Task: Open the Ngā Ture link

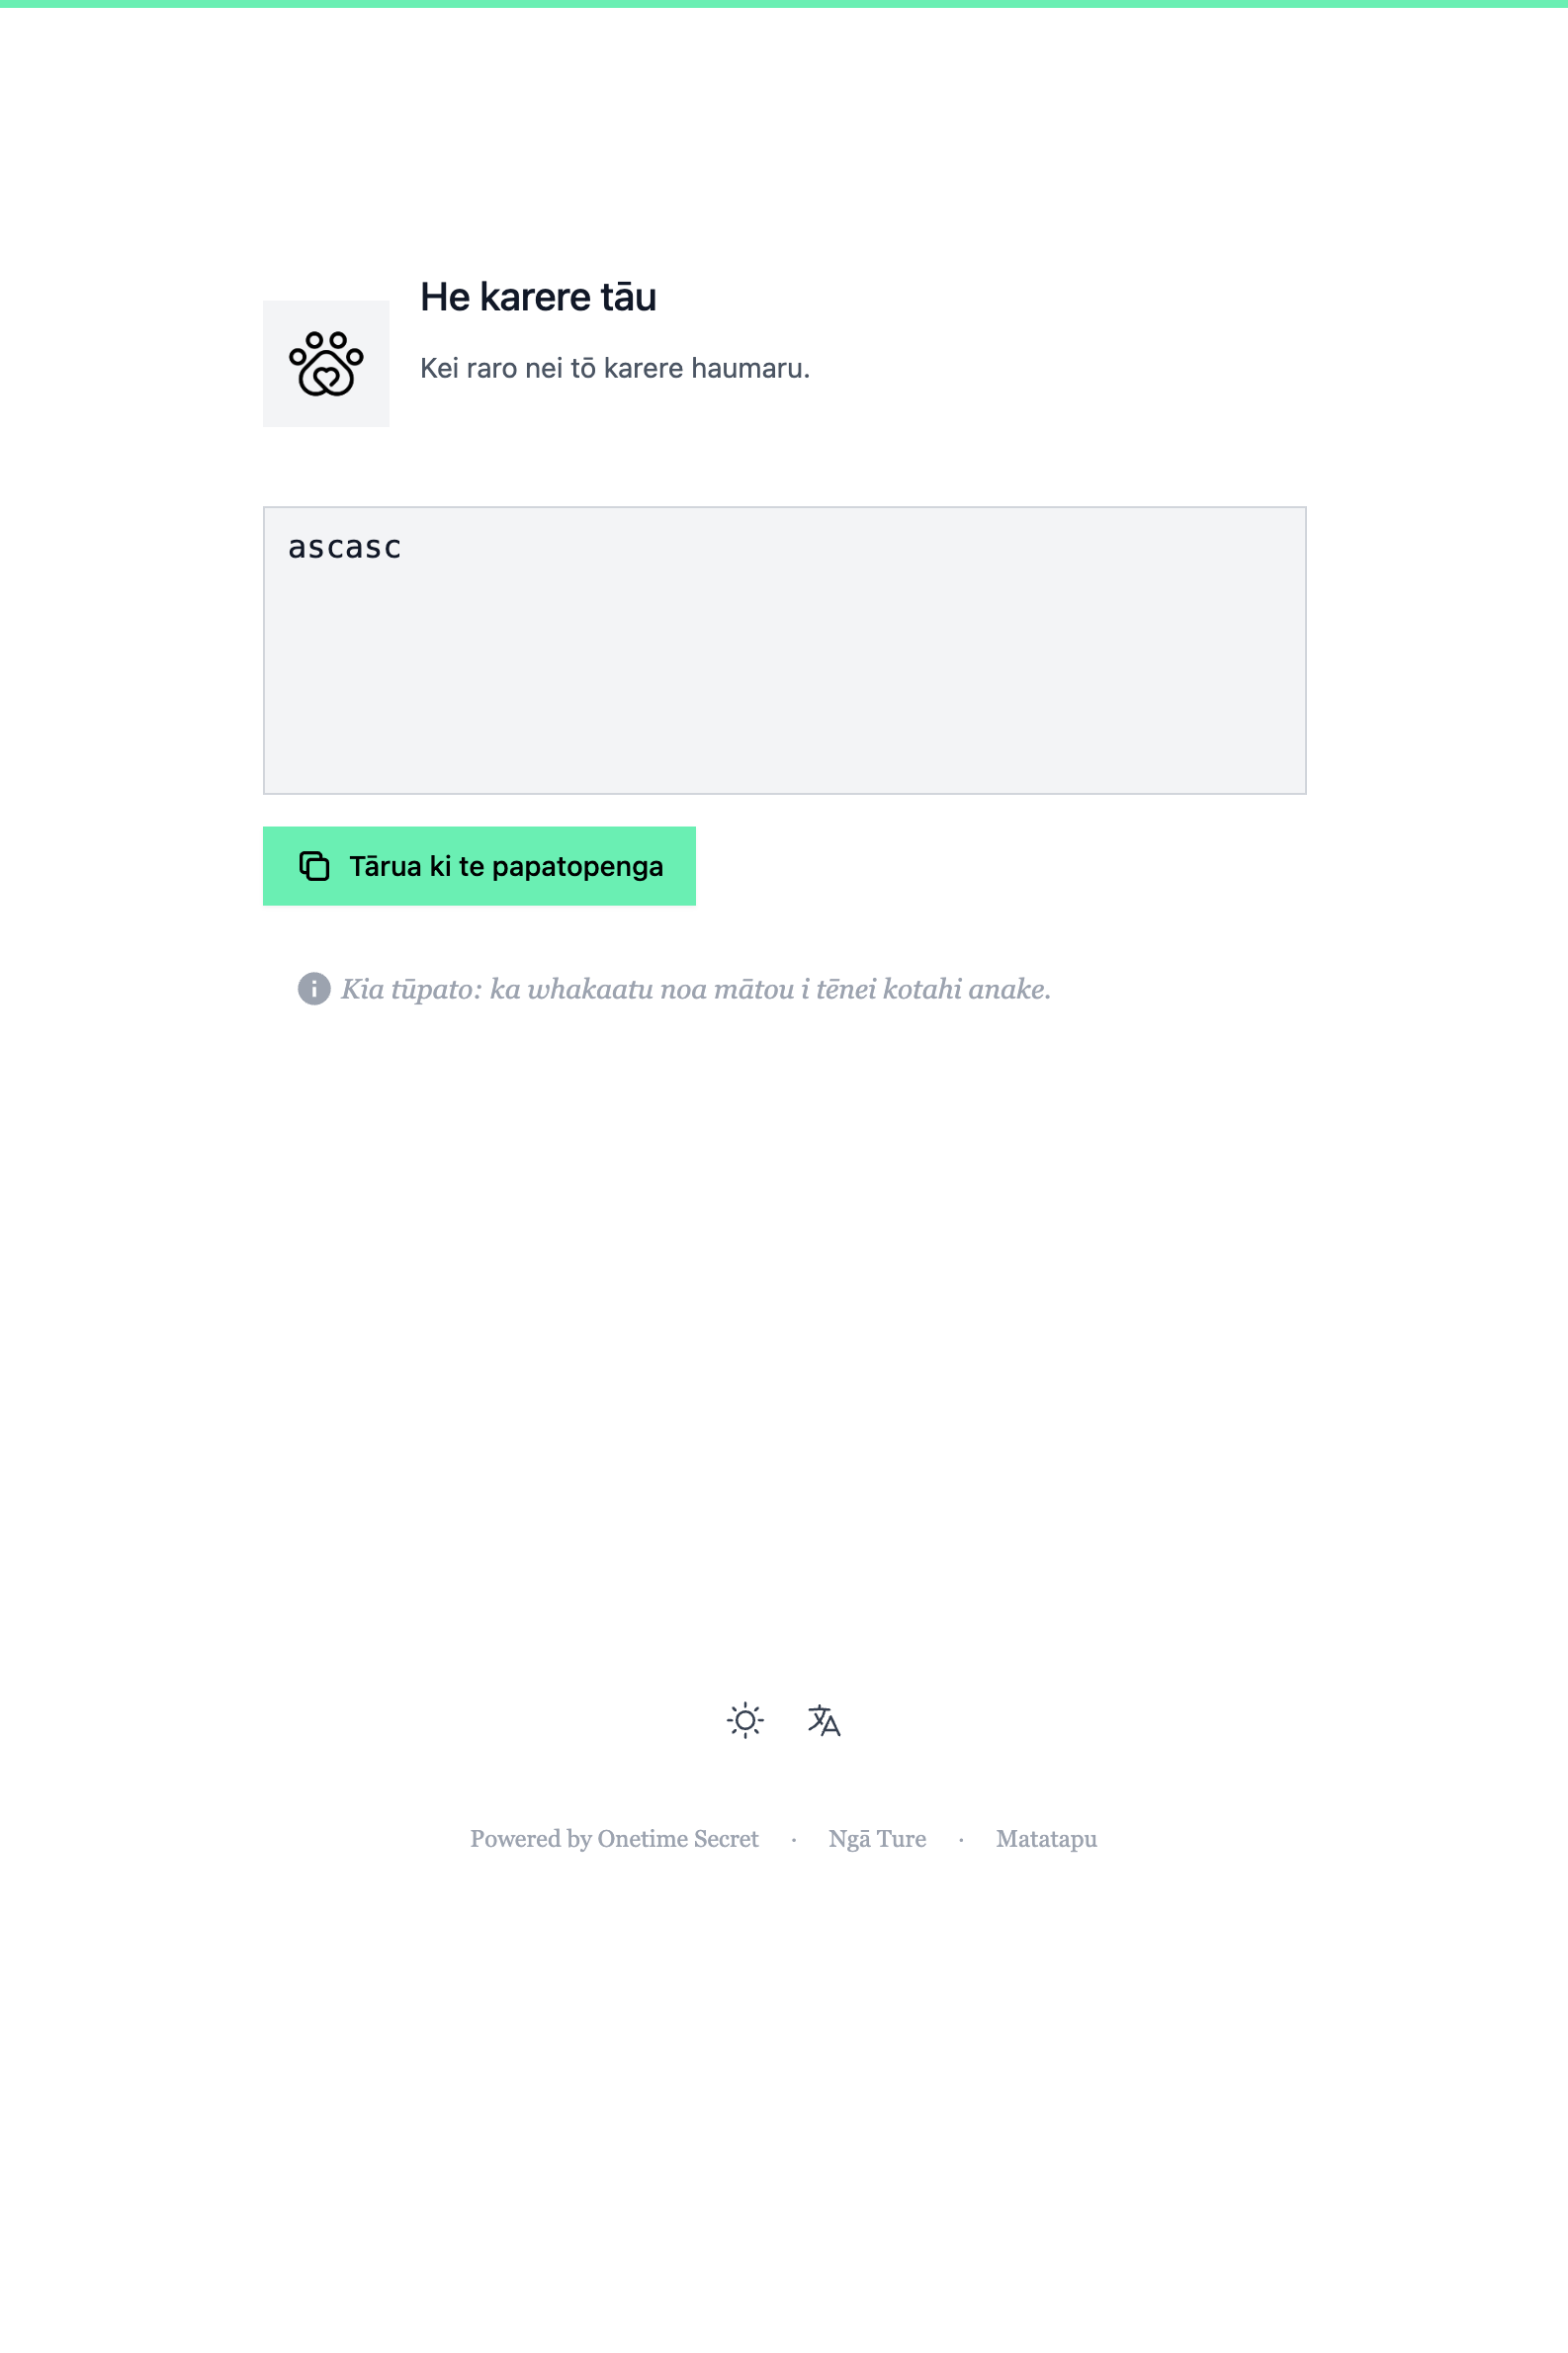Action: 877,1839
